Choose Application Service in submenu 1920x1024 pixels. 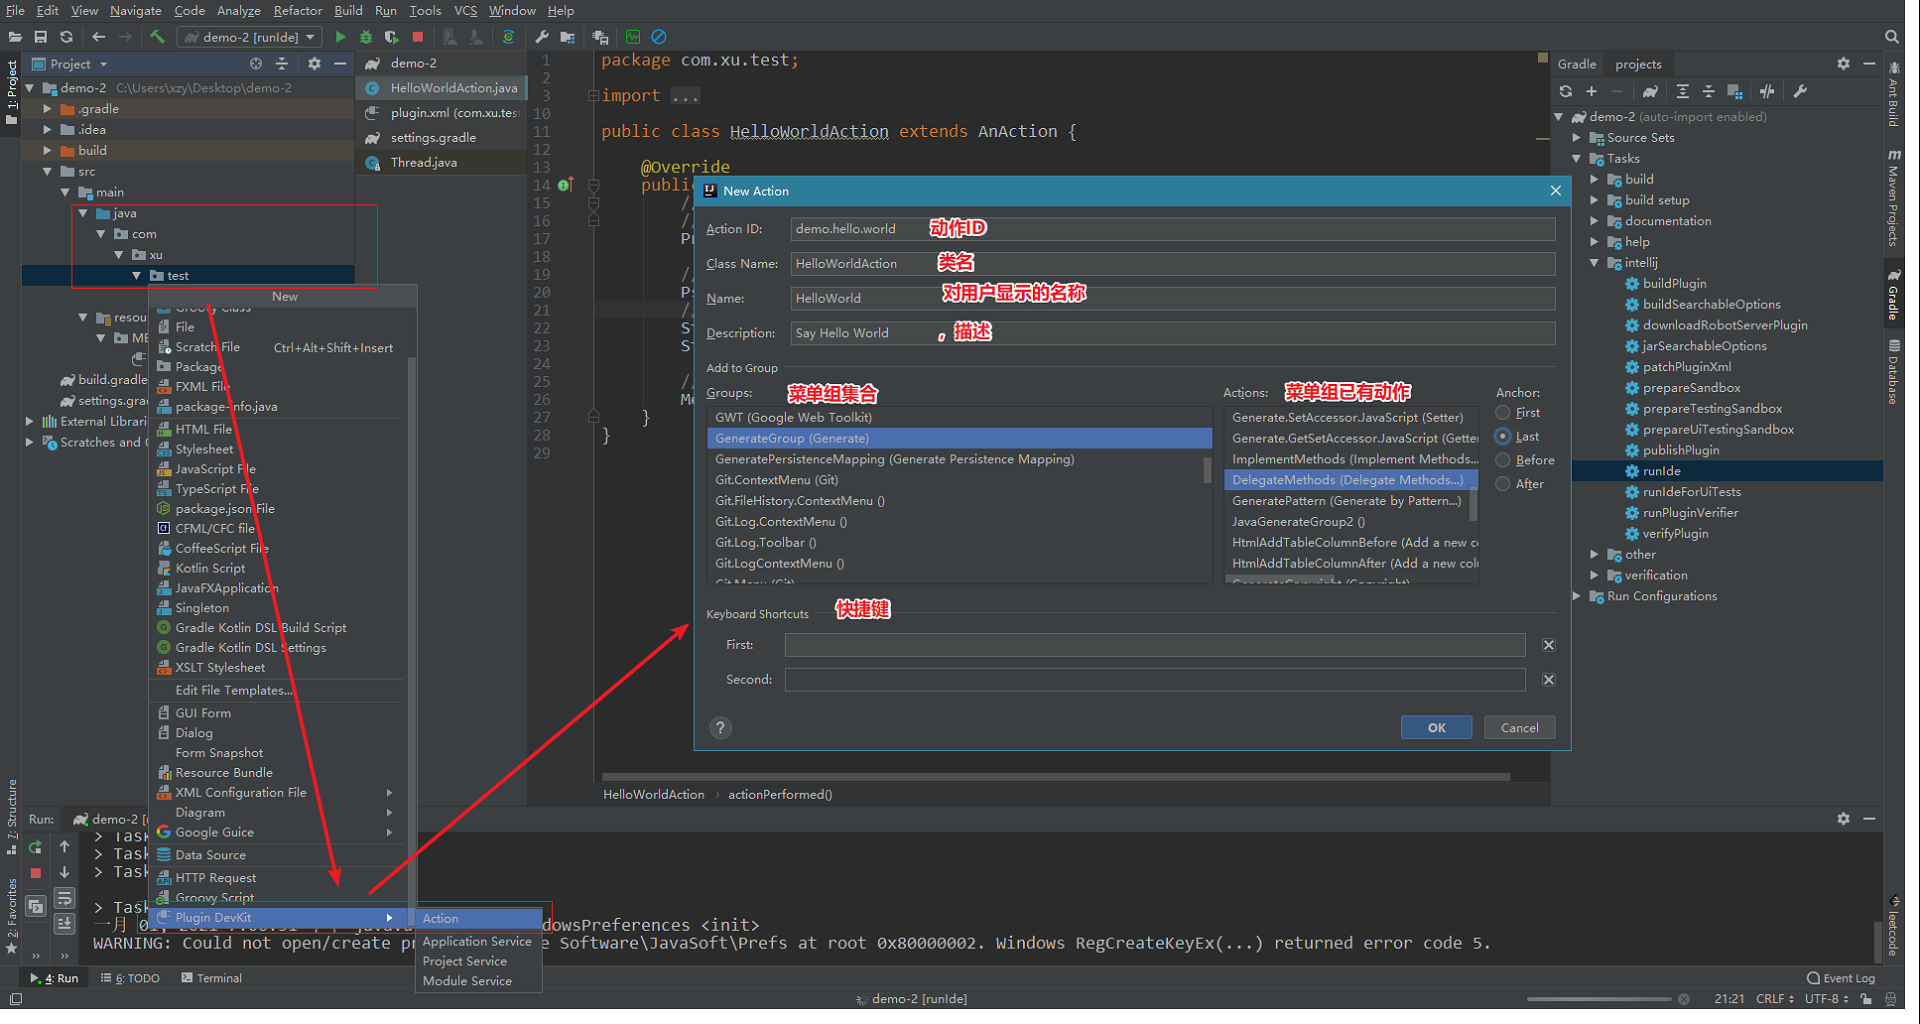tap(478, 941)
